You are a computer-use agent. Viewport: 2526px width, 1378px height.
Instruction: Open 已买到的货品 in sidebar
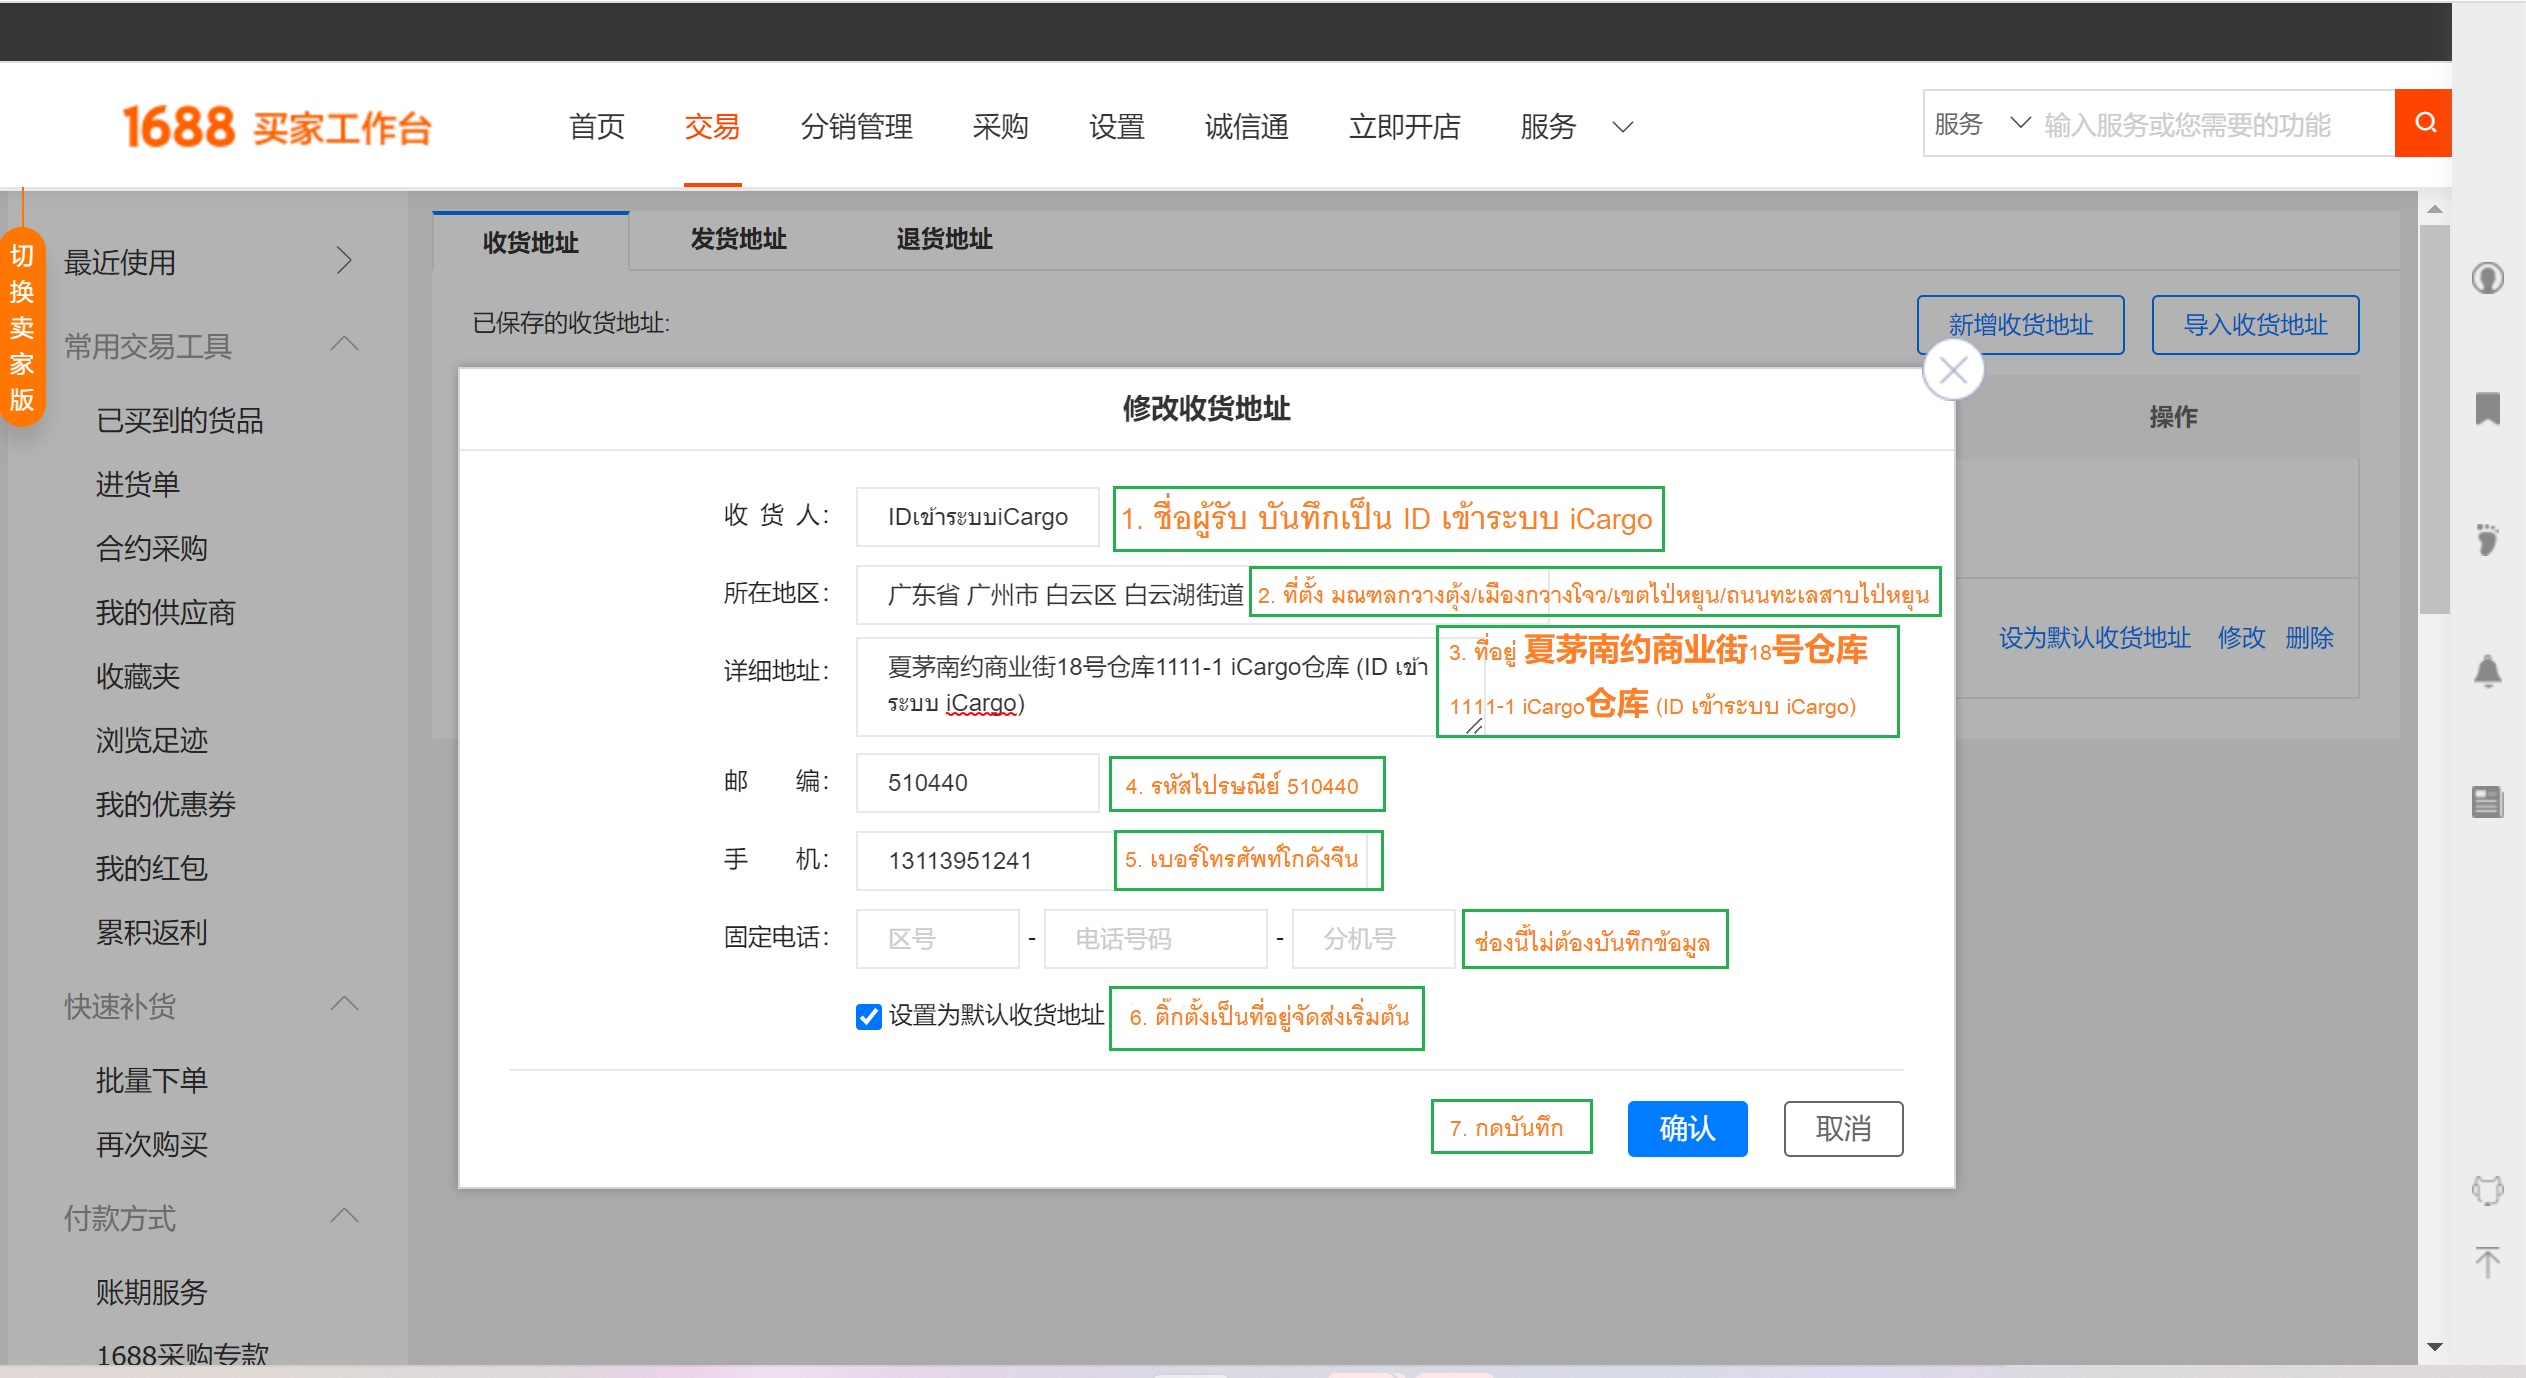click(179, 421)
